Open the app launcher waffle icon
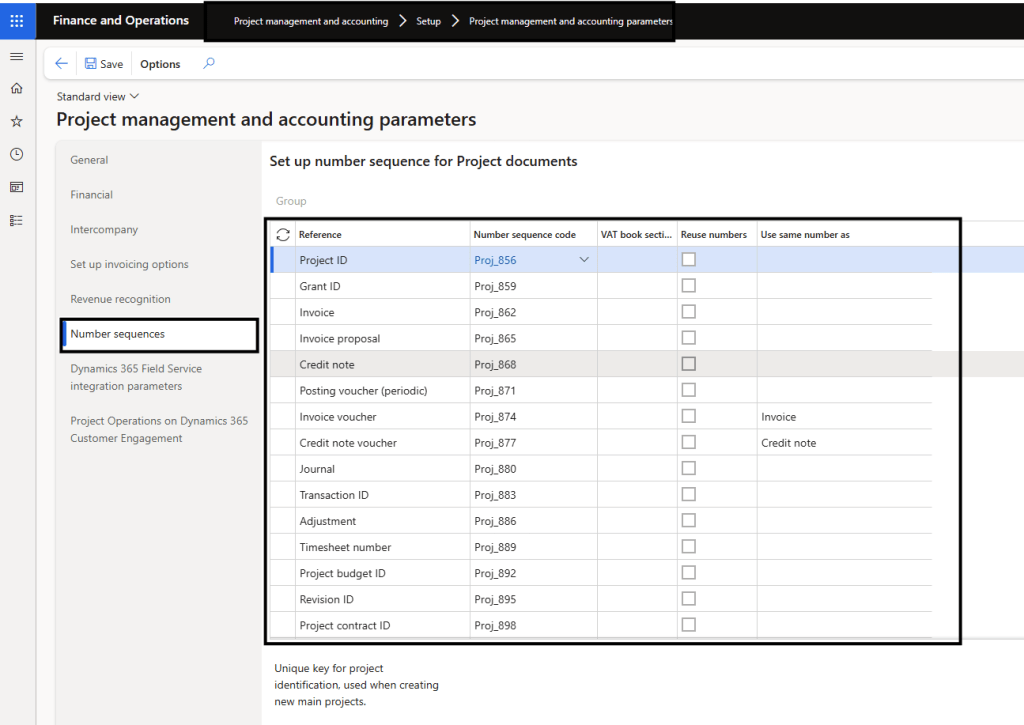Viewport: 1024px width, 725px height. (17, 20)
